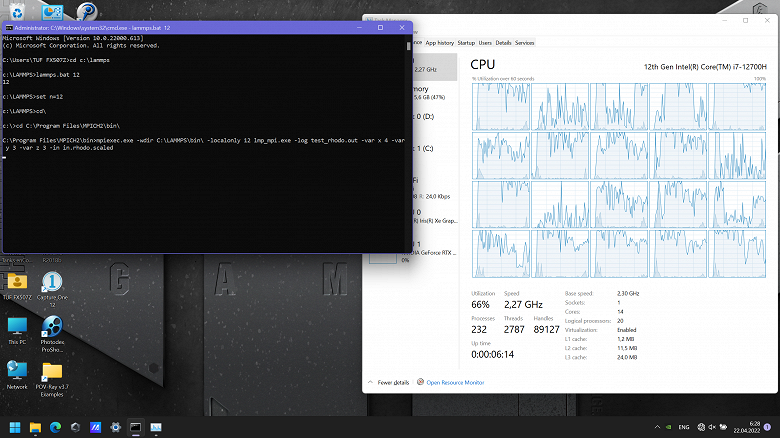Go to the Details tab
This screenshot has height=438, width=780.
(x=503, y=43)
